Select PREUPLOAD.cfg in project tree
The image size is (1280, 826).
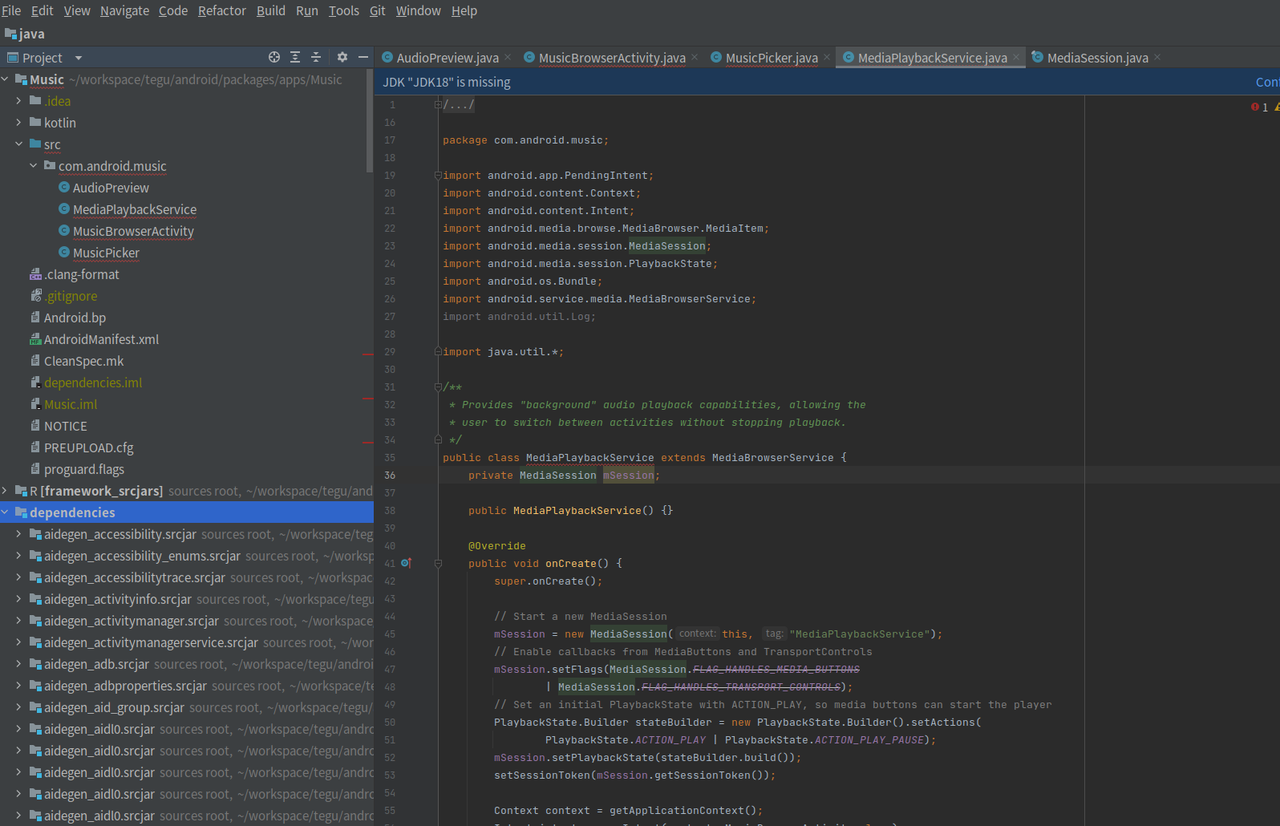(88, 448)
